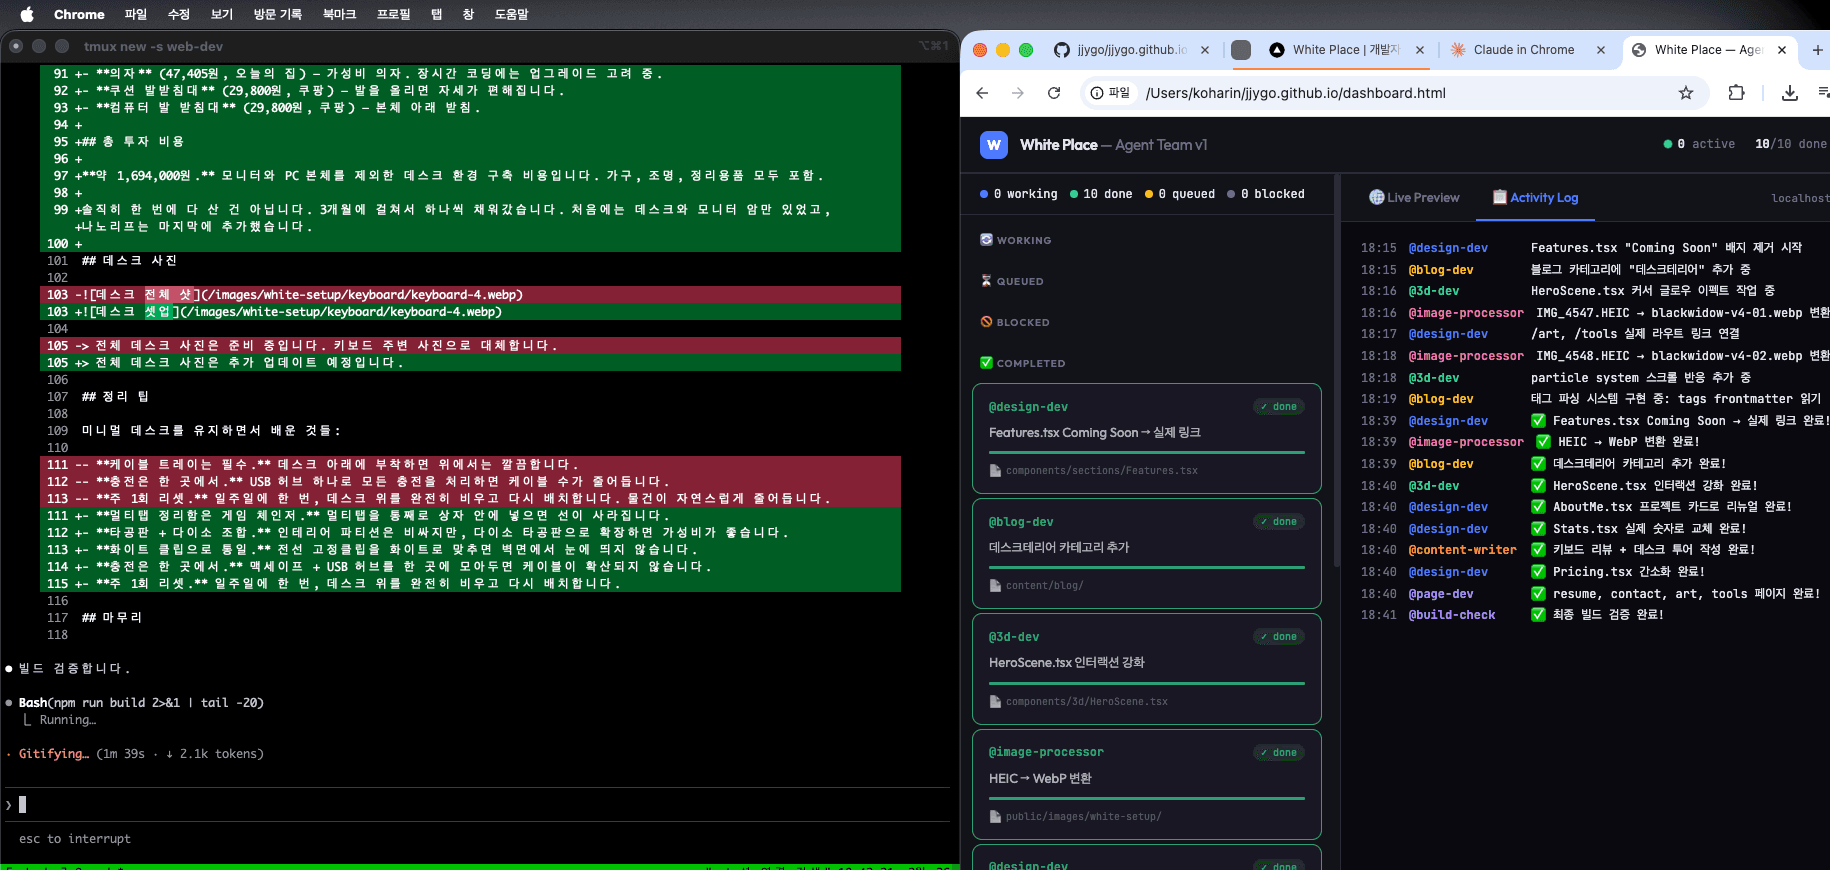Open the 방문 기록 menu
1830x870 pixels.
click(x=278, y=14)
